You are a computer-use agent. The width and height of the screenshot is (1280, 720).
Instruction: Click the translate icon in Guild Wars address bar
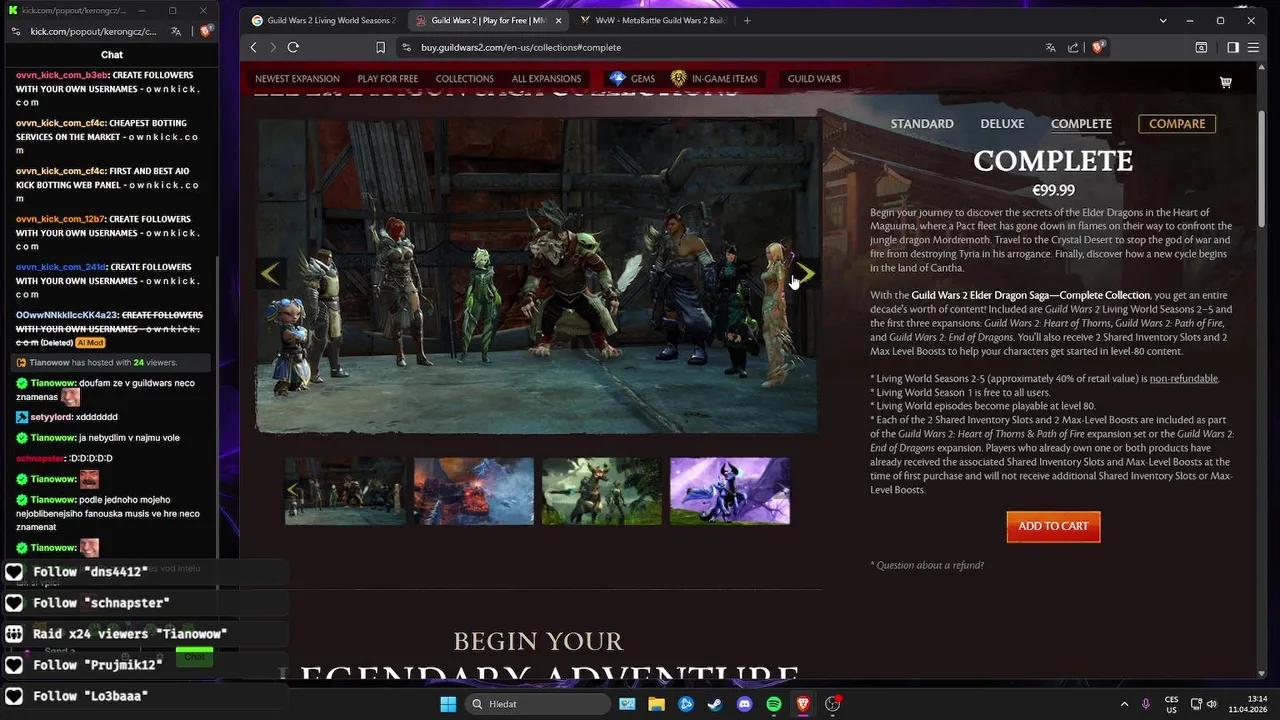click(1050, 47)
